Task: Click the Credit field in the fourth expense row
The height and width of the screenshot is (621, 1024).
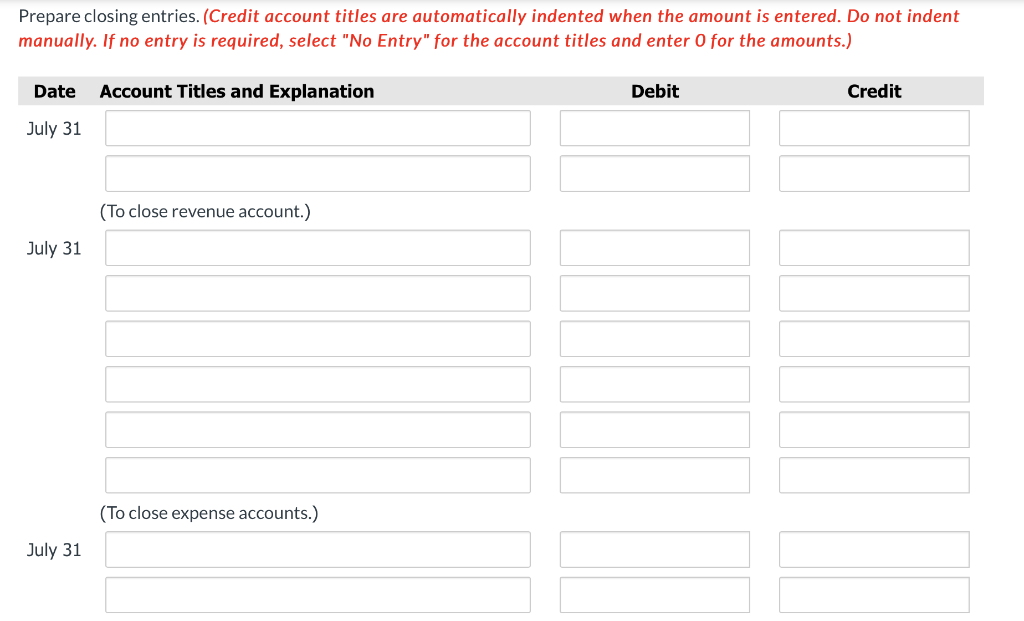Action: pos(873,383)
